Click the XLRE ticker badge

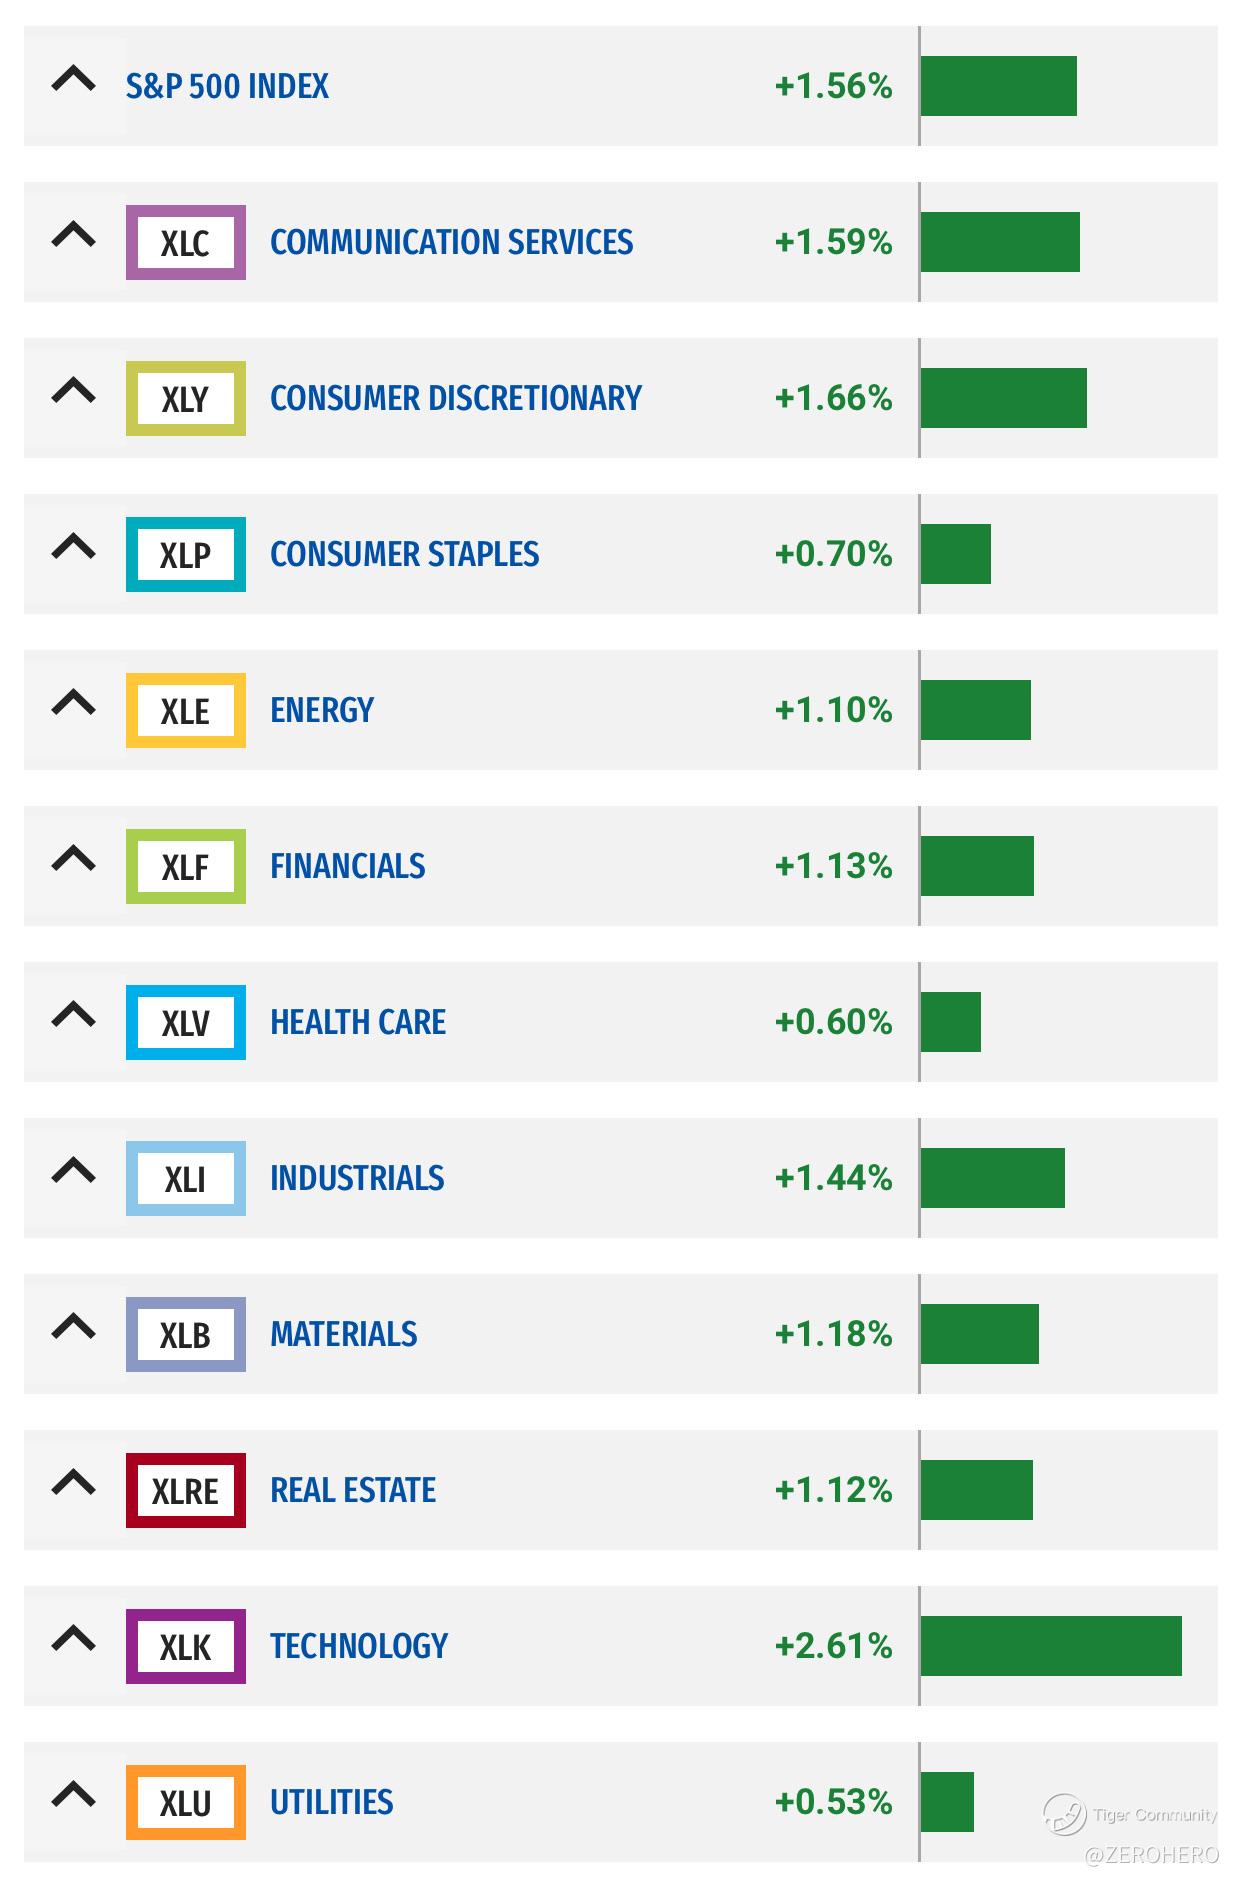coord(185,1490)
